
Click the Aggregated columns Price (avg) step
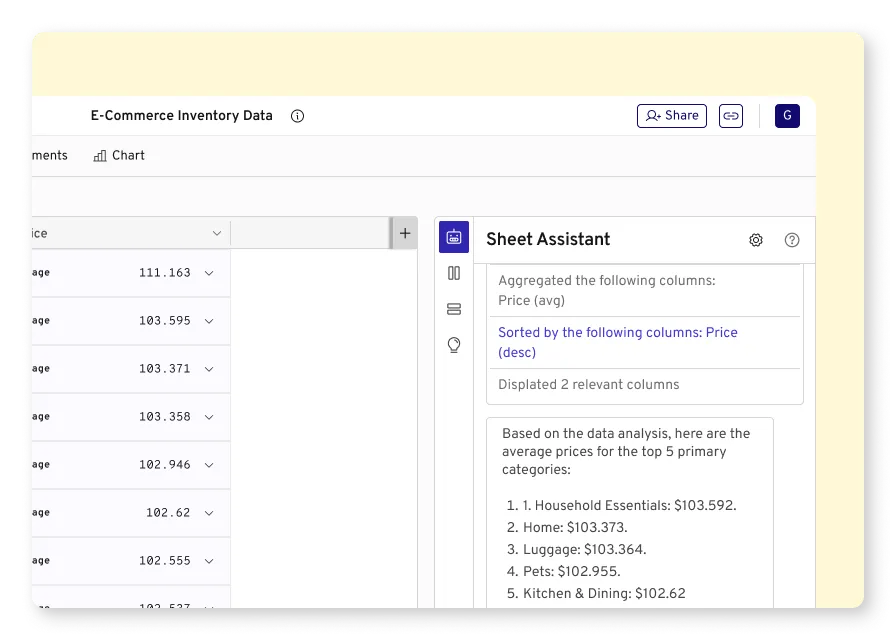point(606,290)
